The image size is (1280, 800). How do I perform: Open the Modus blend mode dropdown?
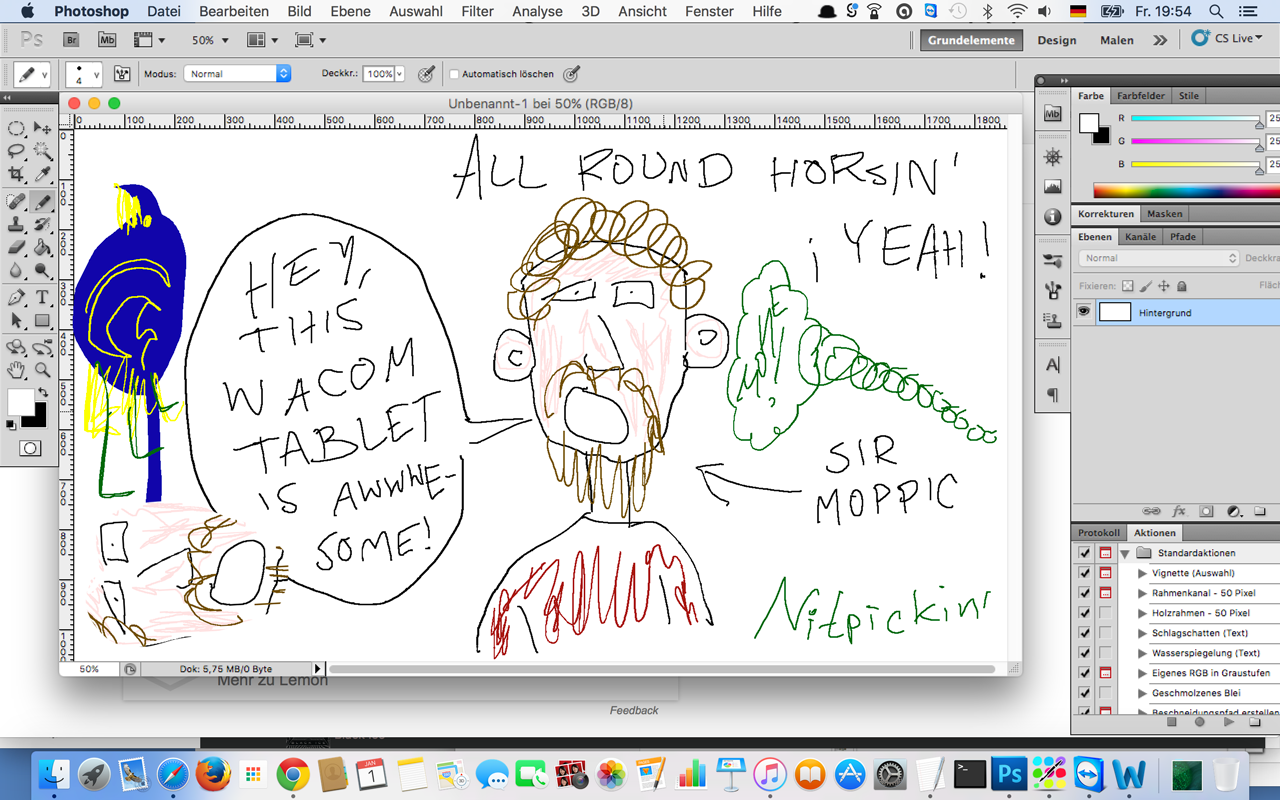click(237, 74)
